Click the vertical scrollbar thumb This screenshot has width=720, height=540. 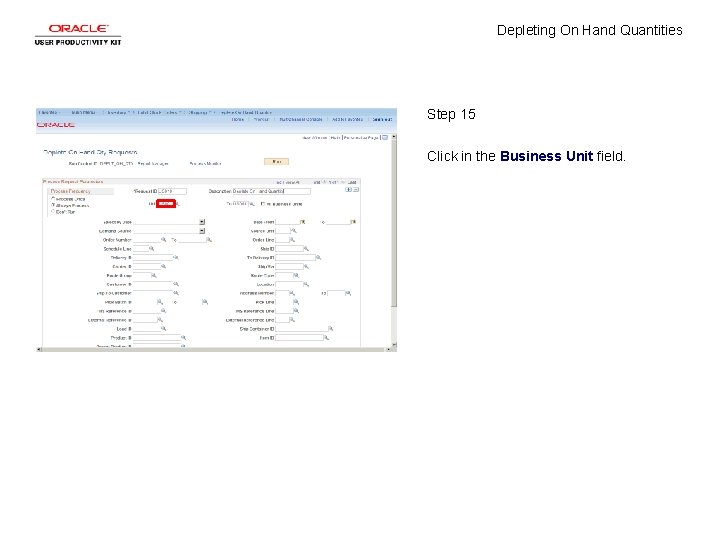click(394, 225)
